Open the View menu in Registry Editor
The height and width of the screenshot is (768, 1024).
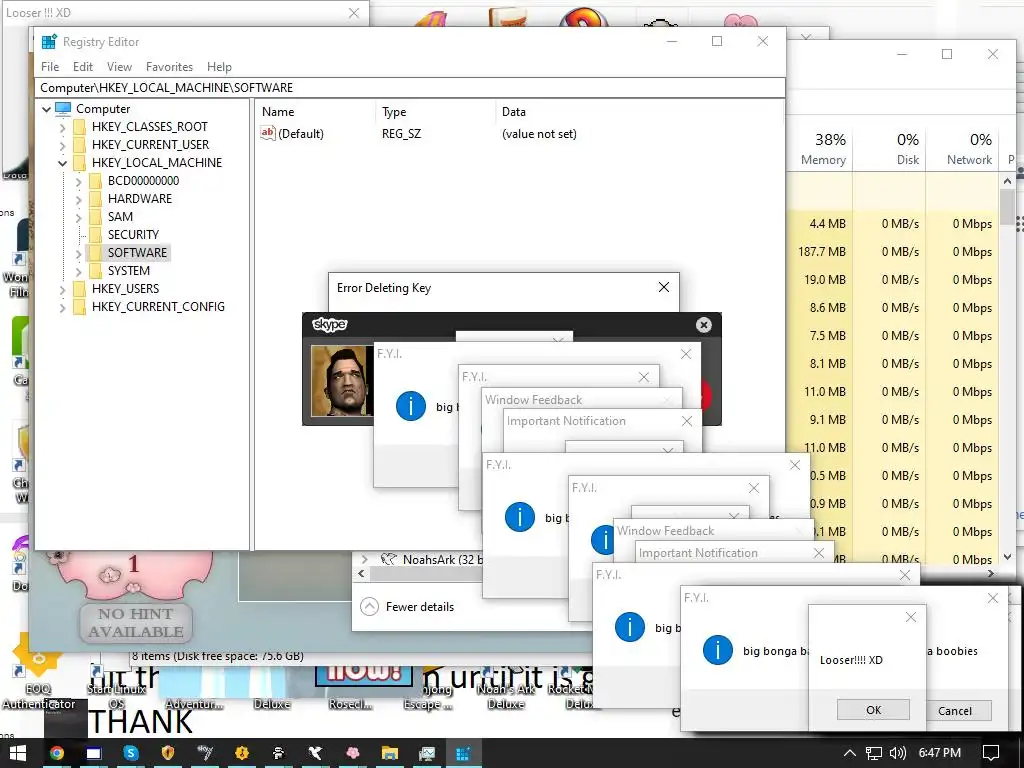click(120, 67)
